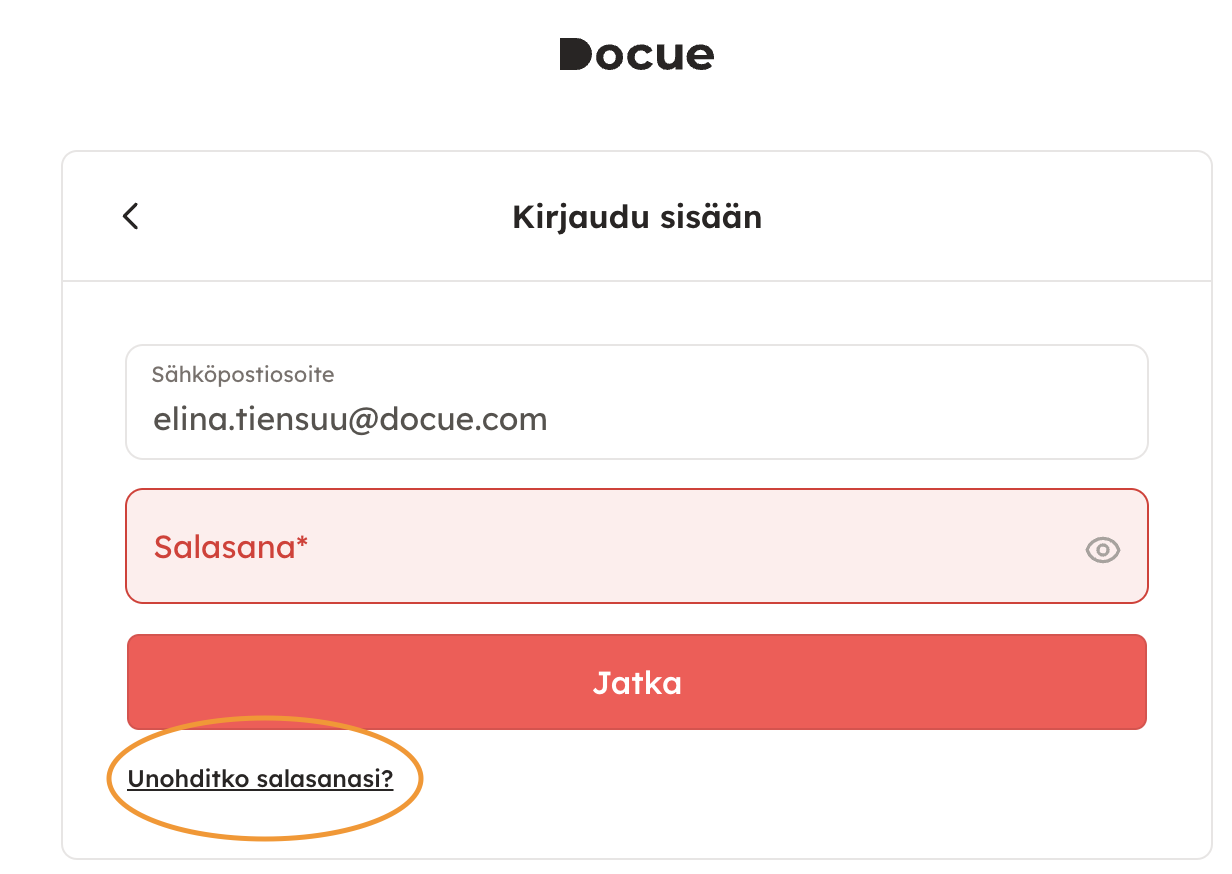Open the Unohditko salasanasi? link

coord(260,779)
